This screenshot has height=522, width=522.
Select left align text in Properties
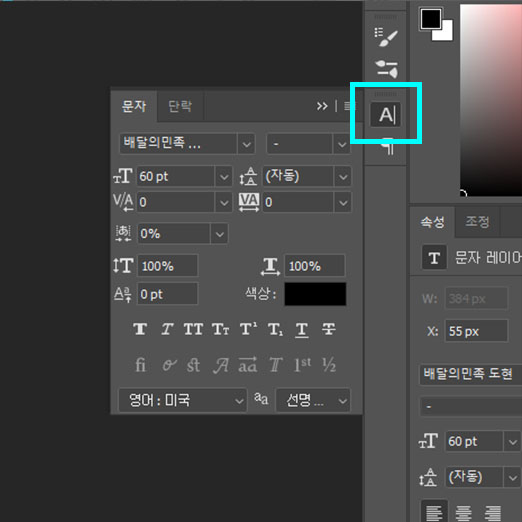434,511
